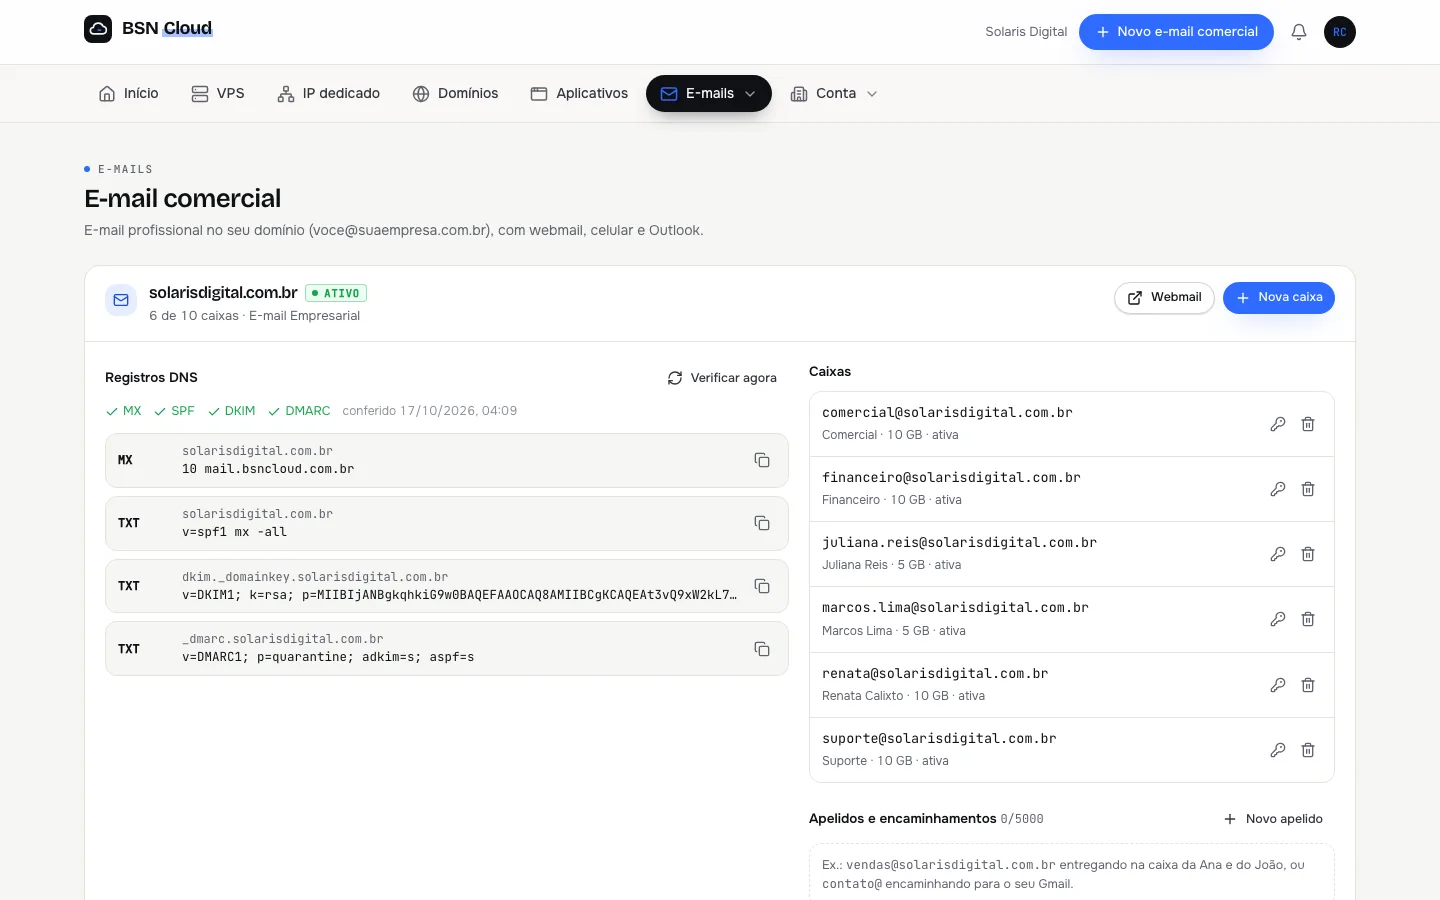Copy the DKIM TXT record
Screen dimensions: 1440x900
tap(762, 586)
